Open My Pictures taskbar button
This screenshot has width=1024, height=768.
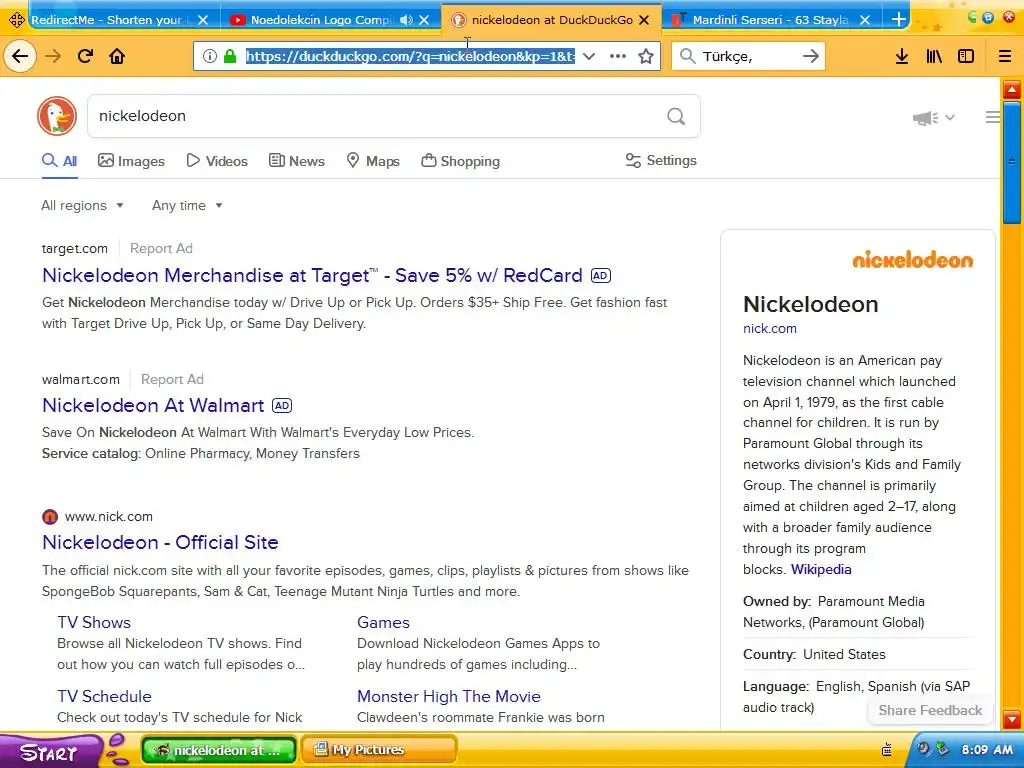tap(377, 750)
